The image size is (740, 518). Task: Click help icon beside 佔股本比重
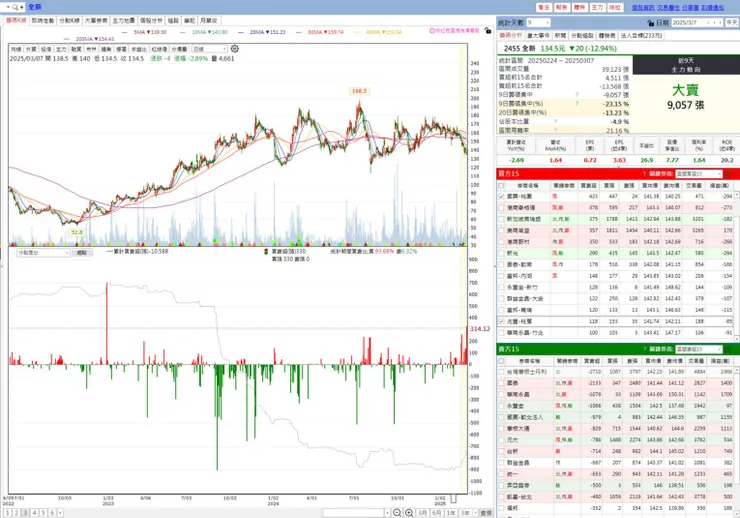pos(555,121)
